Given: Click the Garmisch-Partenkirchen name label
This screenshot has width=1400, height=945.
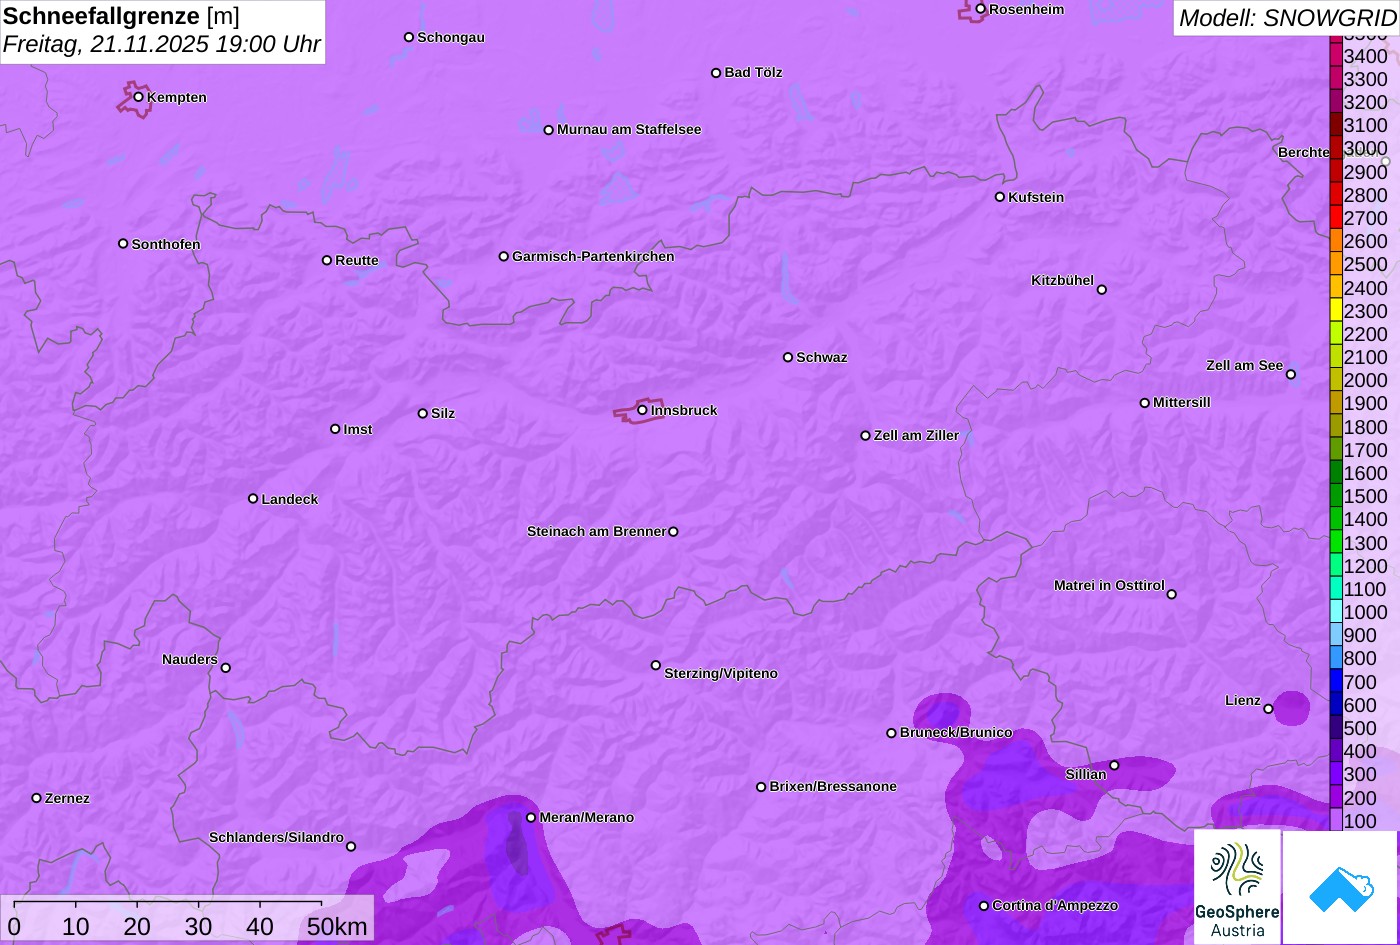Looking at the screenshot, I should coord(593,257).
